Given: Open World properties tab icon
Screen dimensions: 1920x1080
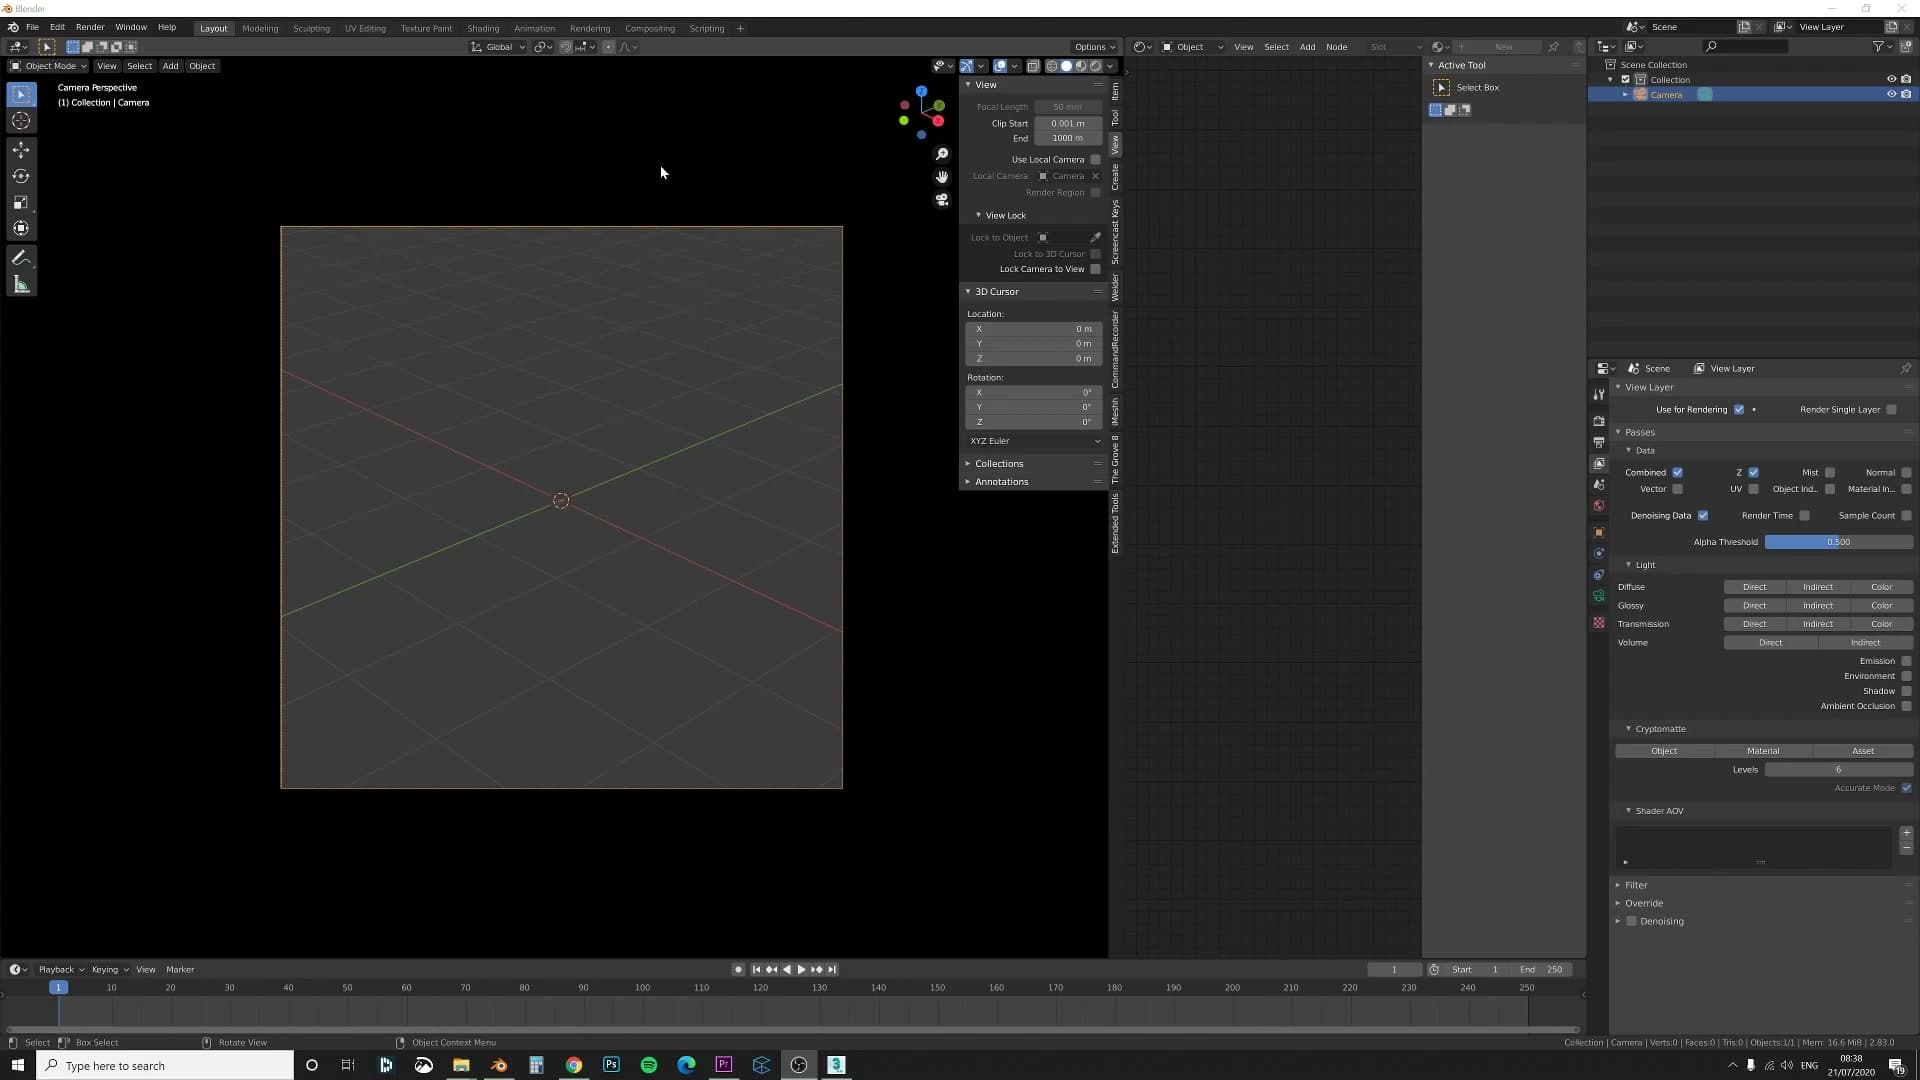Looking at the screenshot, I should pyautogui.click(x=1599, y=506).
